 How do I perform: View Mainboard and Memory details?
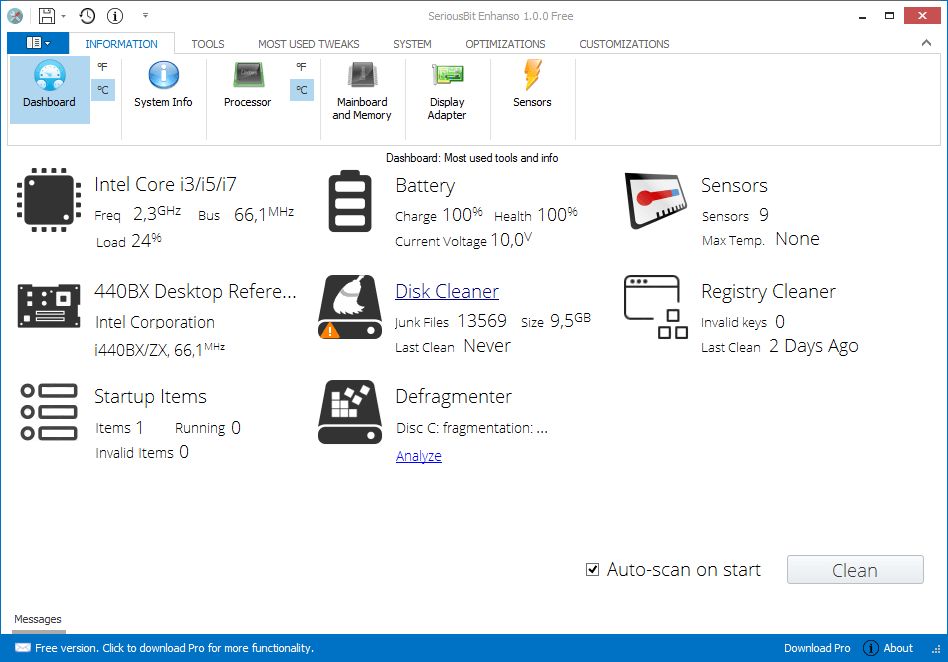coord(362,88)
